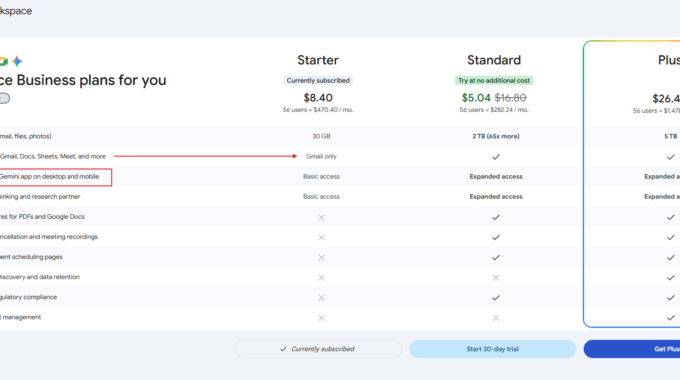680x380 pixels.
Task: Click Starter Basic access in Gemini app row
Action: (x=321, y=177)
